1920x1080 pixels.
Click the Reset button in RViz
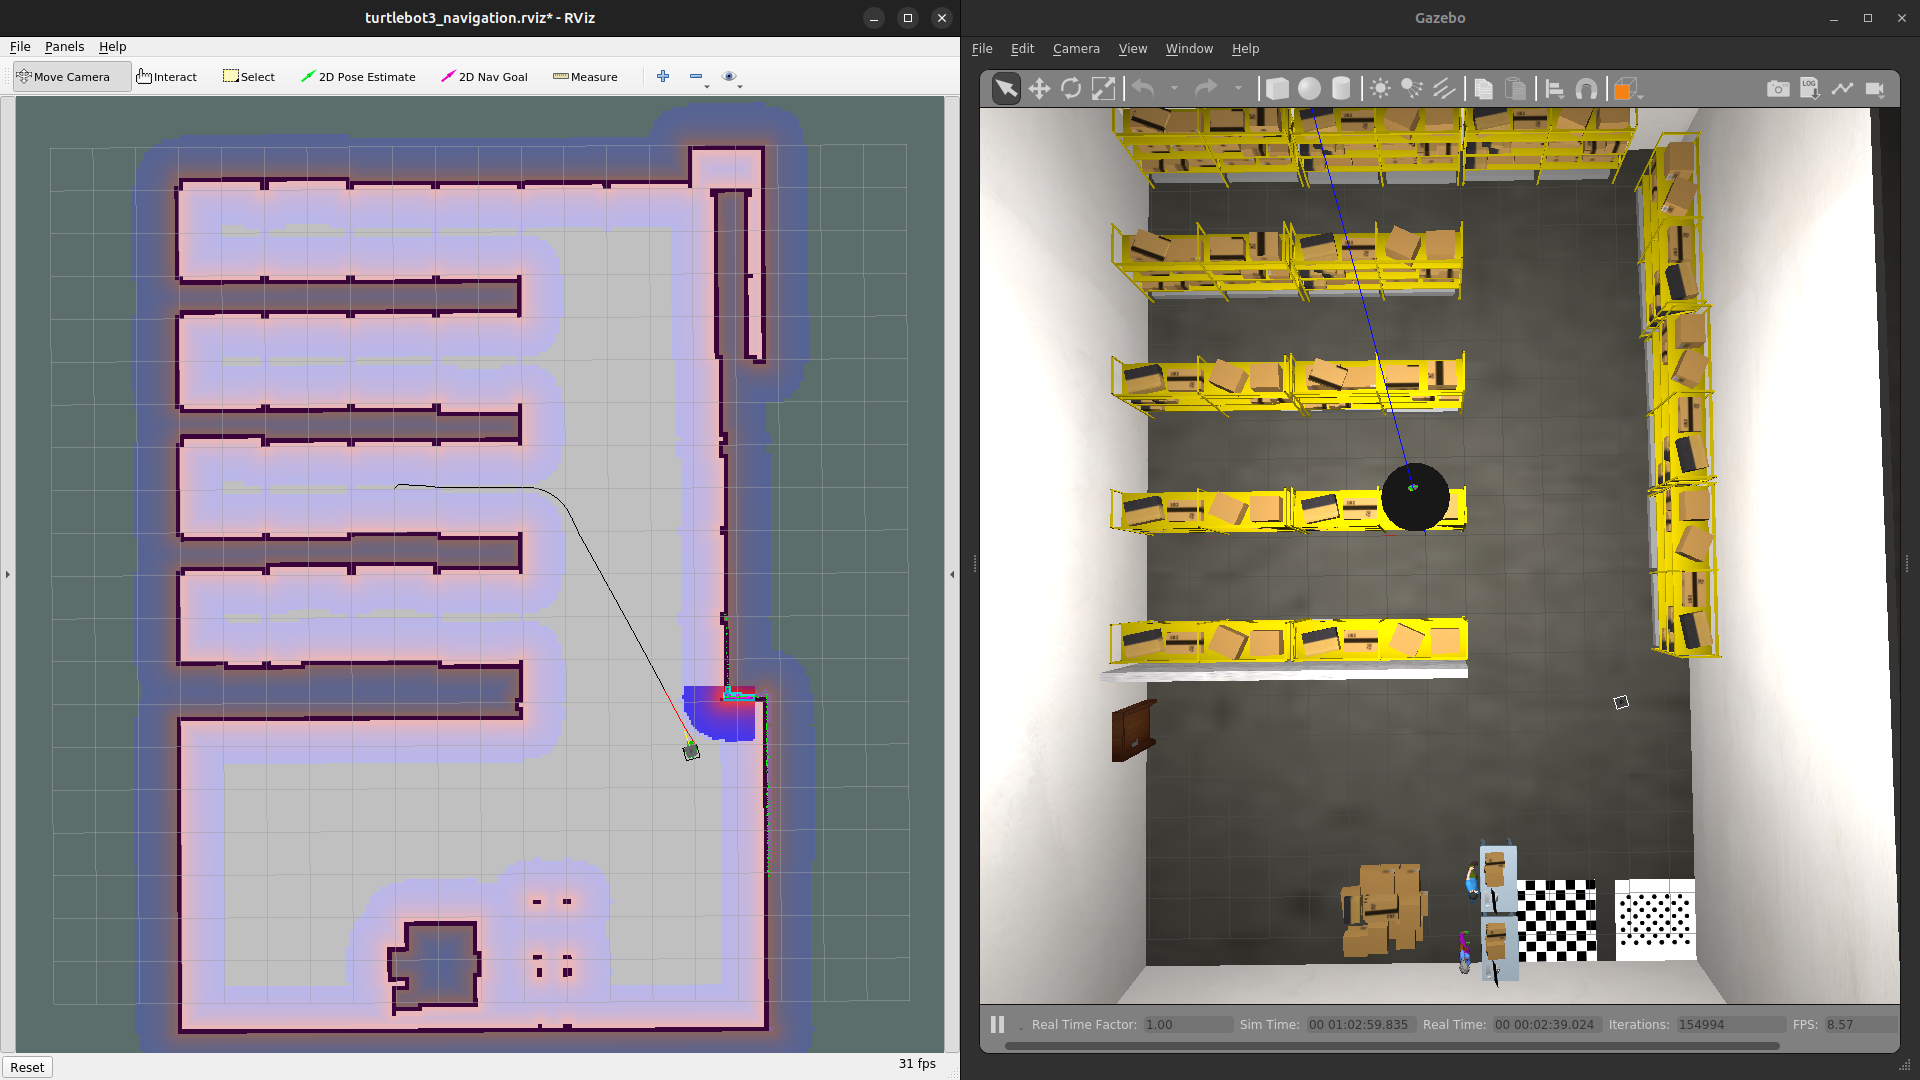click(x=27, y=1067)
